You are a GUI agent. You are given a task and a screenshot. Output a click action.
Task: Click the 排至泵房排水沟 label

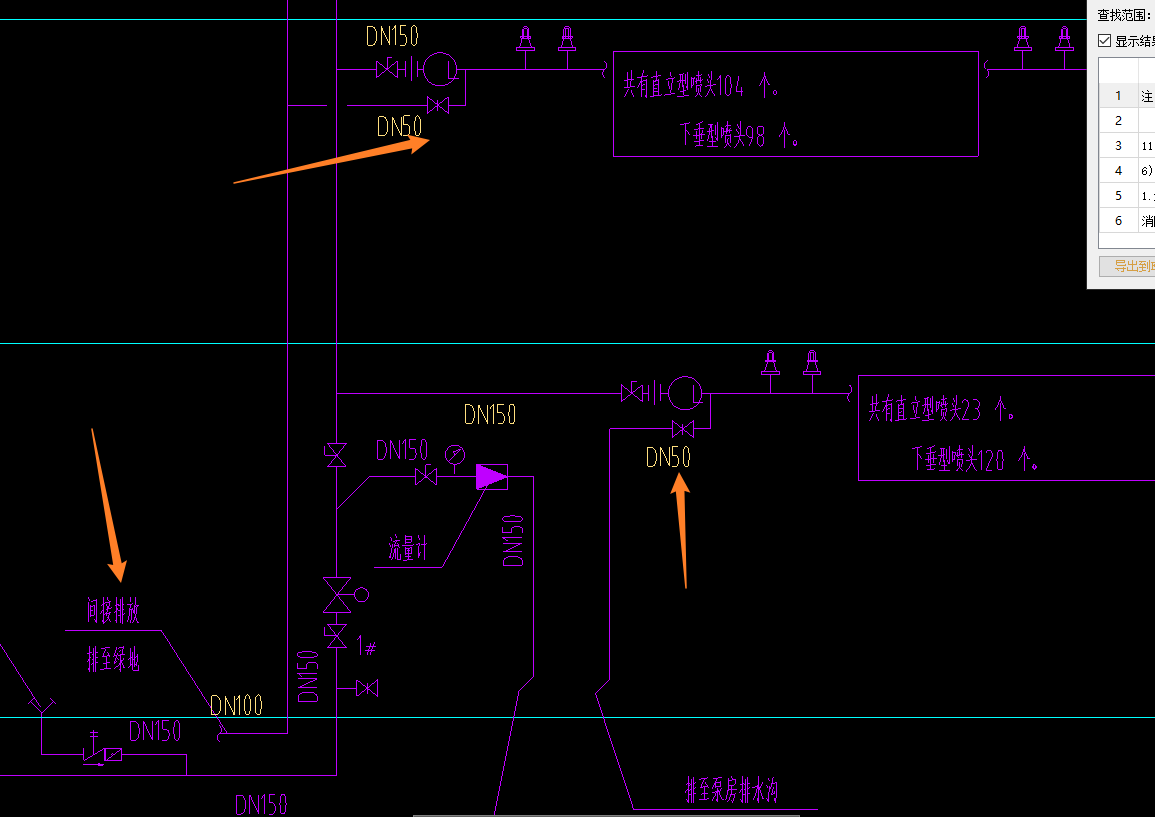tap(731, 790)
